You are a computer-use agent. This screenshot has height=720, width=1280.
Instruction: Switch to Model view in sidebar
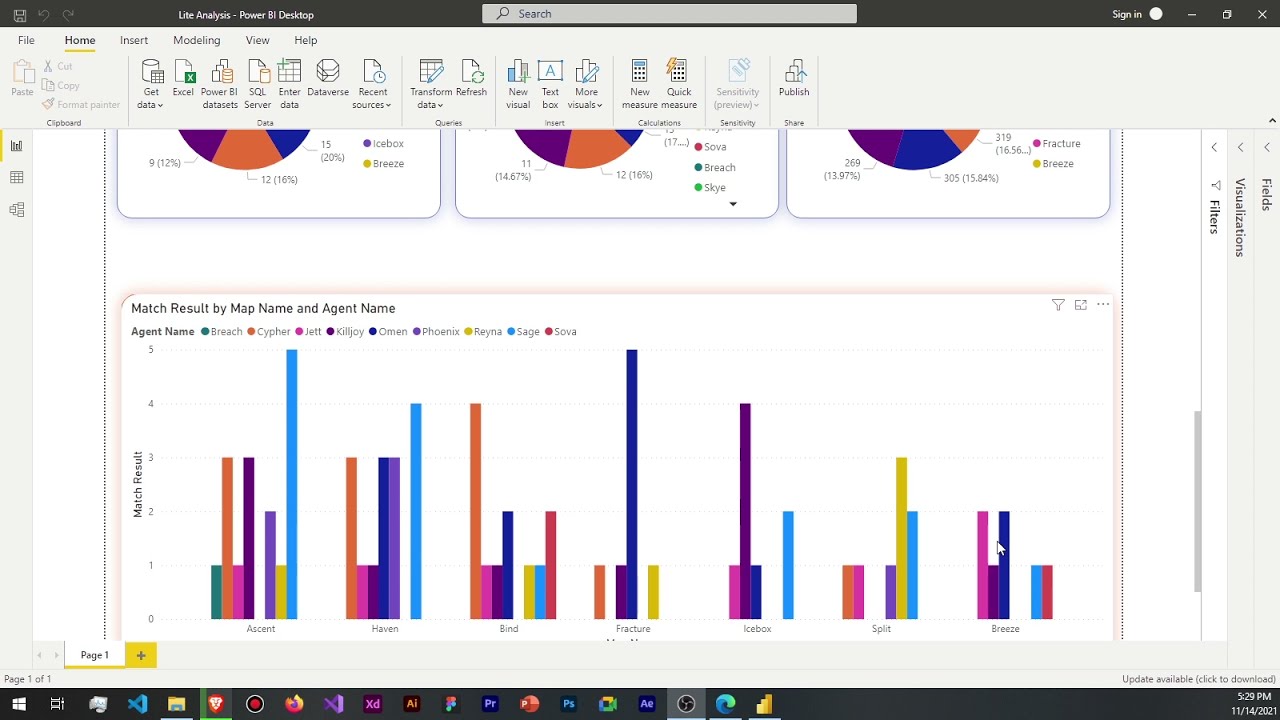point(16,210)
